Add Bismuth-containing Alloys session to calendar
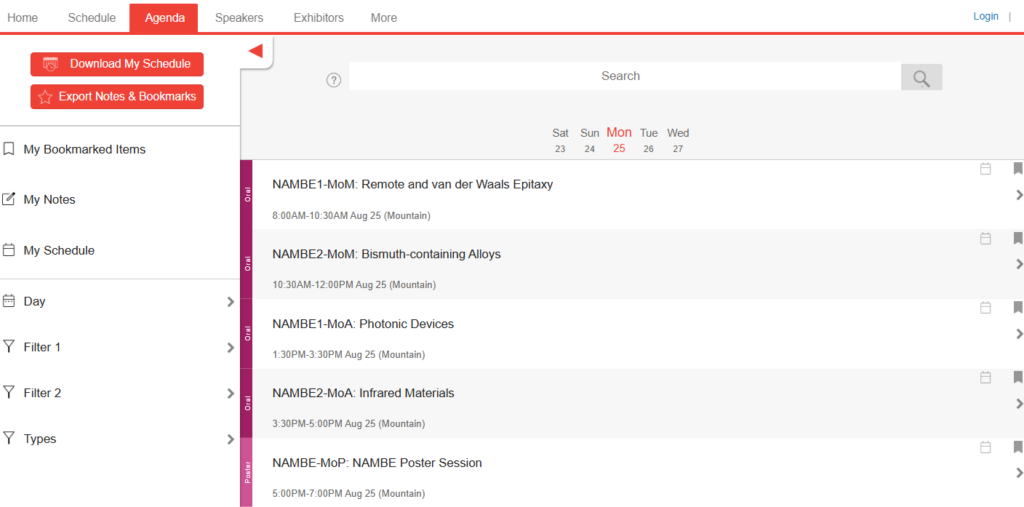Viewport: 1024px width, 507px height. [985, 238]
